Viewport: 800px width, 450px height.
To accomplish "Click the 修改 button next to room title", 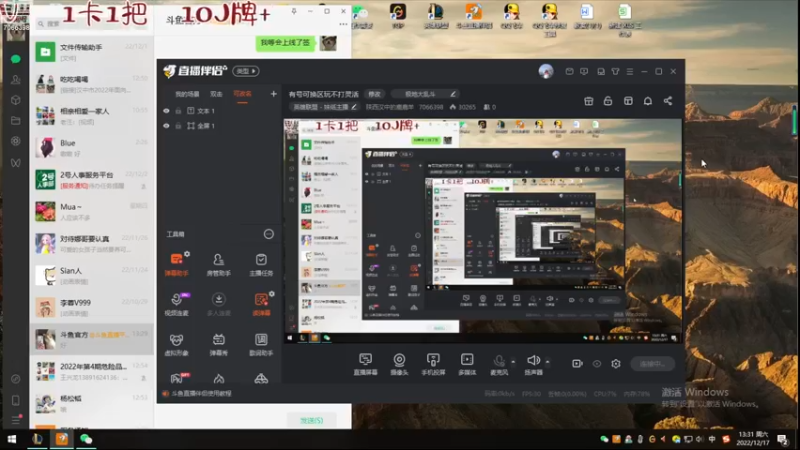I will pyautogui.click(x=374, y=94).
